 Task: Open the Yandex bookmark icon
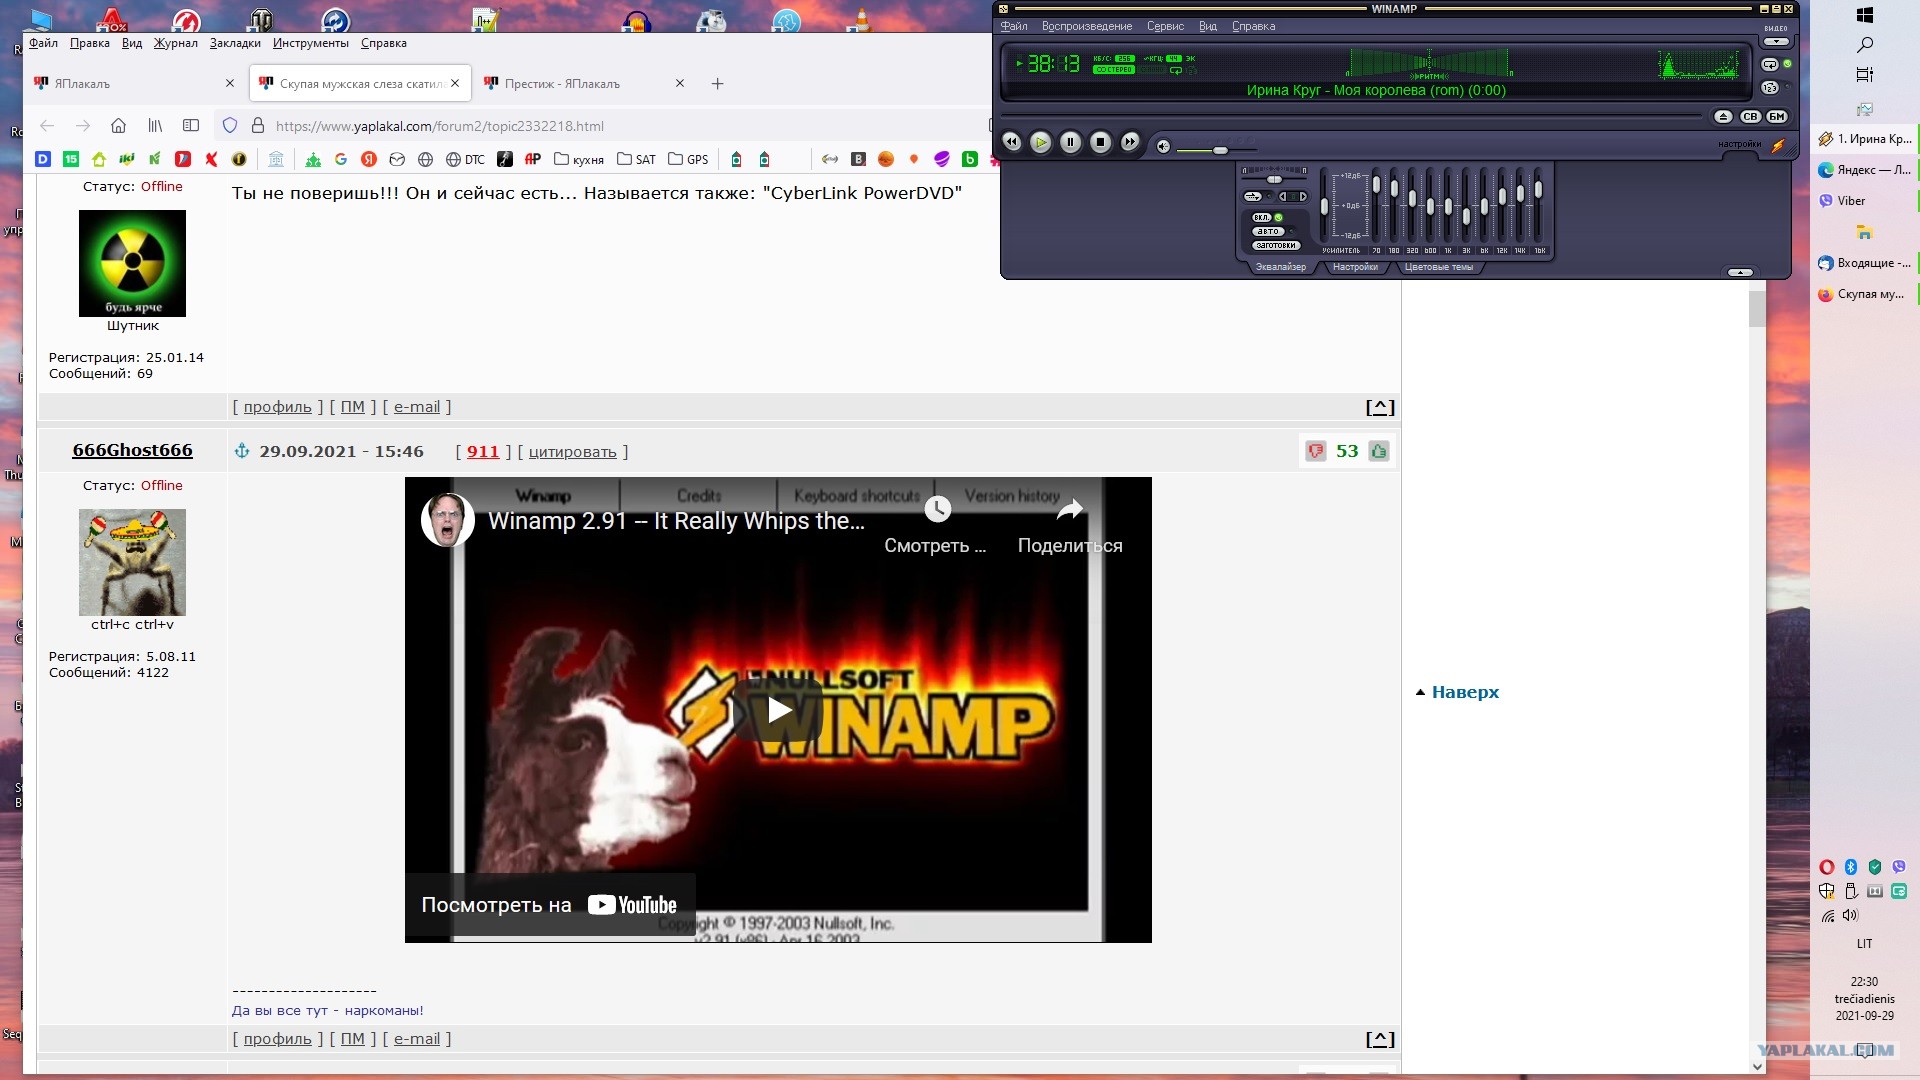click(x=369, y=159)
